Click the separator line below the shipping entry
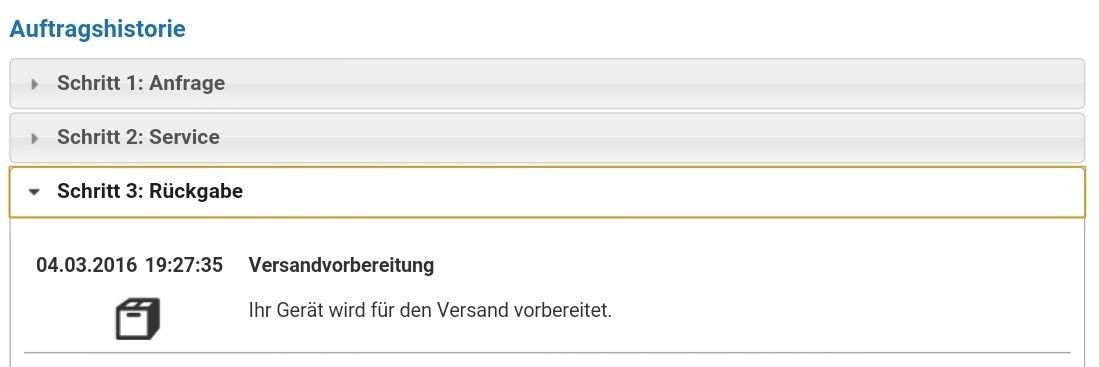The width and height of the screenshot is (1099, 367). [547, 352]
